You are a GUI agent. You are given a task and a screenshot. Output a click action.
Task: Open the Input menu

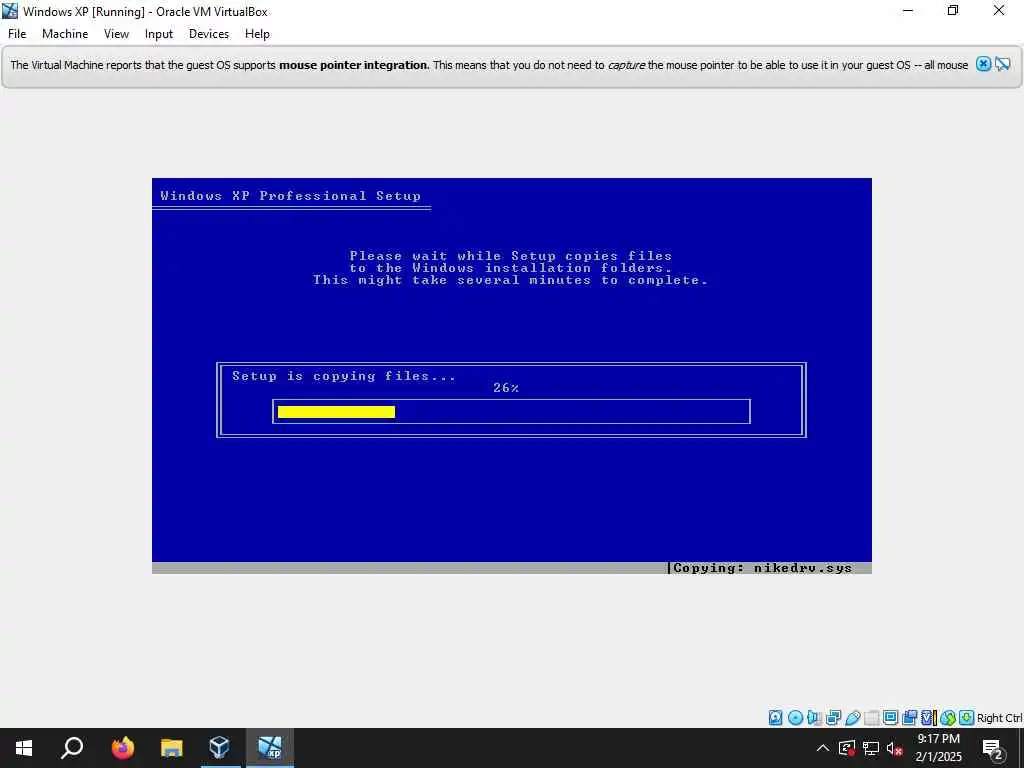tap(159, 34)
